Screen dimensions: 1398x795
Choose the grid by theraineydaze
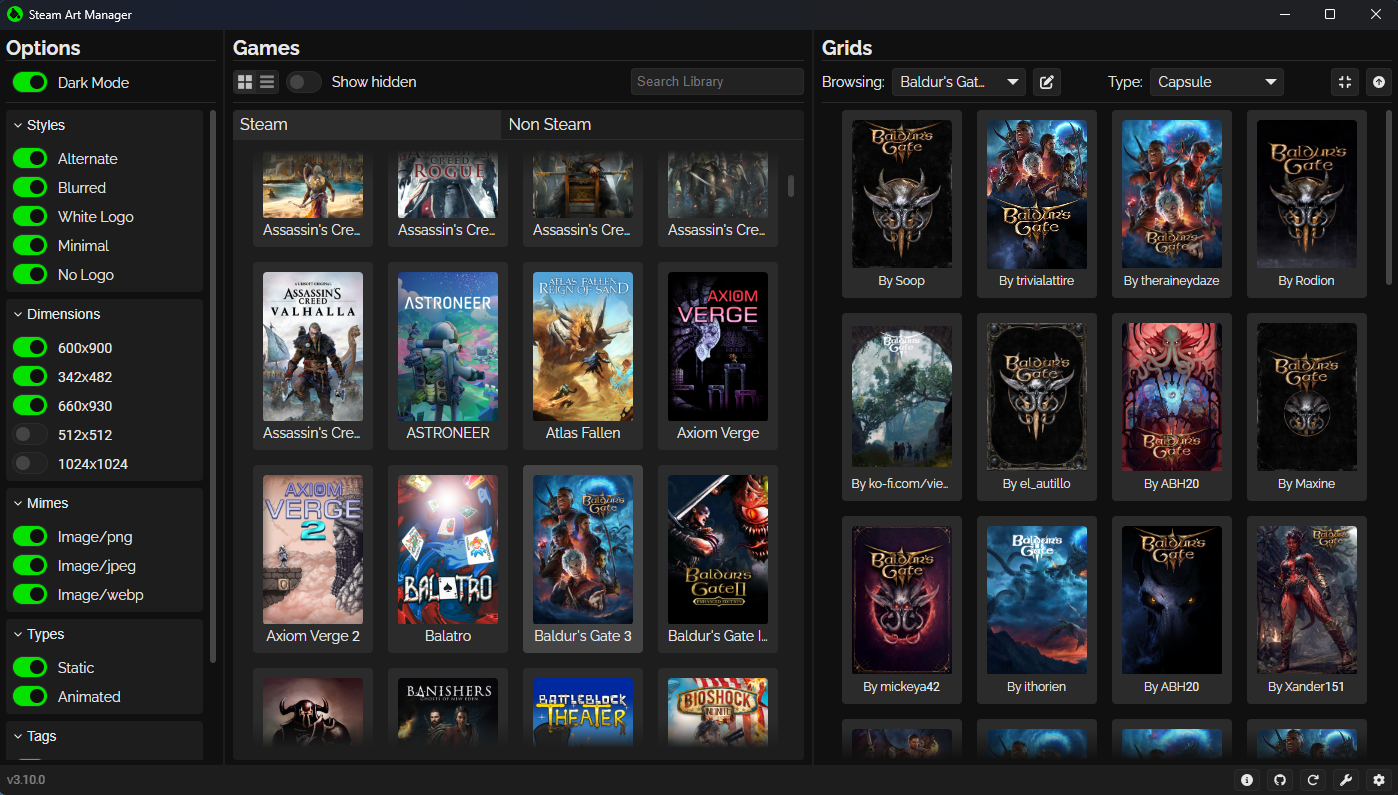click(x=1172, y=204)
